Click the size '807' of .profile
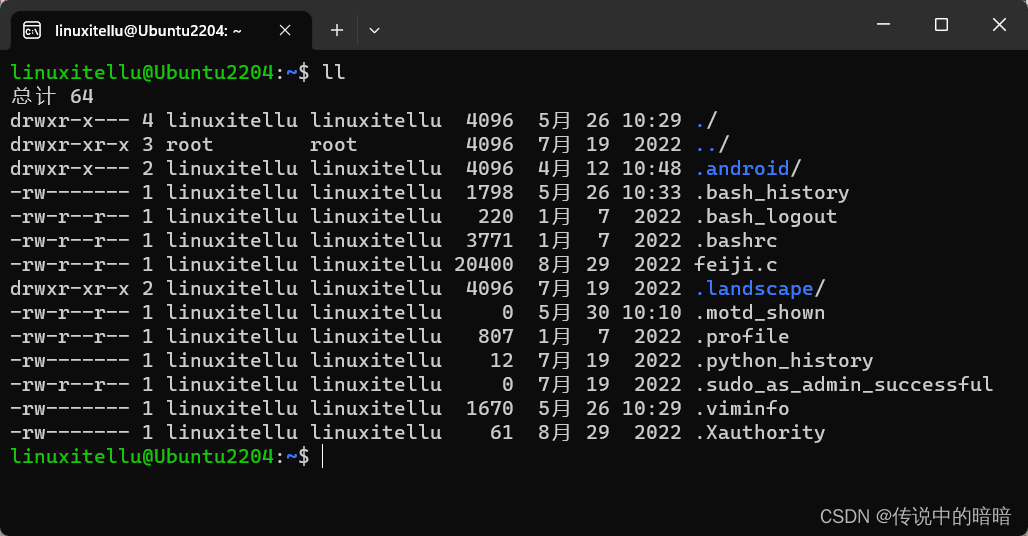Image resolution: width=1028 pixels, height=536 pixels. pos(496,336)
